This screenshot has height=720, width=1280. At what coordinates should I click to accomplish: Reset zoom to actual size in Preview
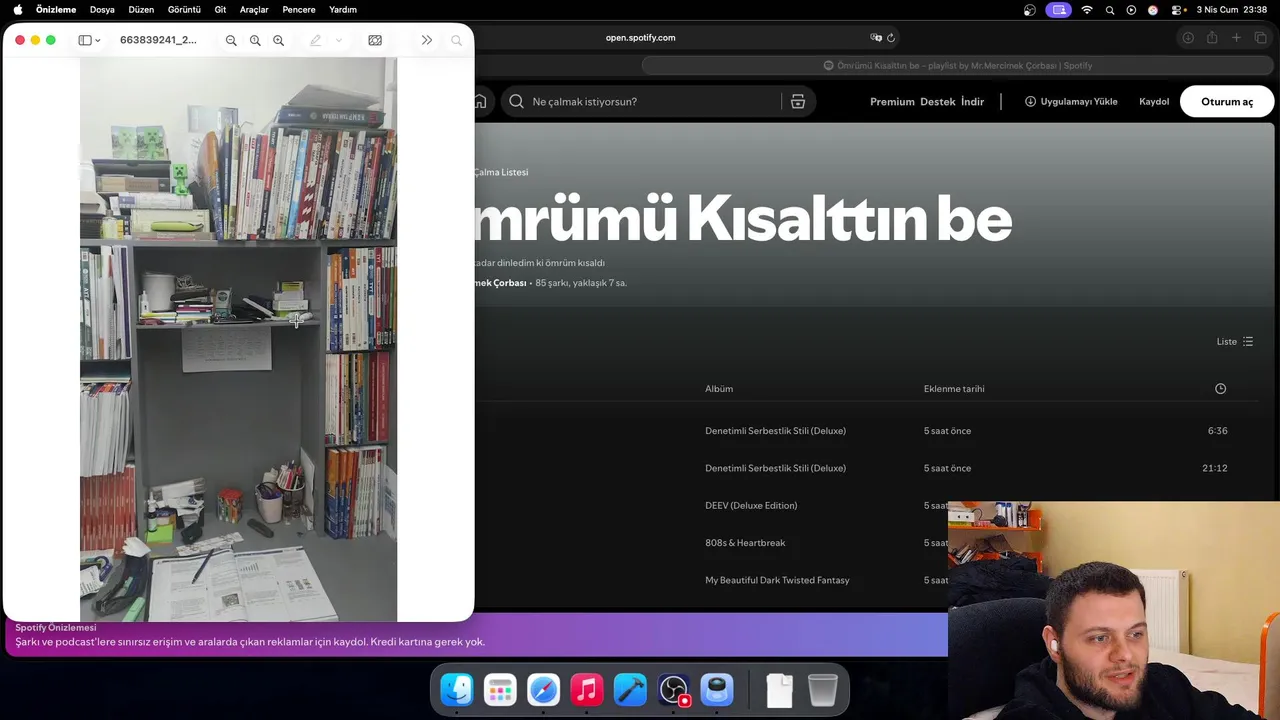[x=255, y=40]
